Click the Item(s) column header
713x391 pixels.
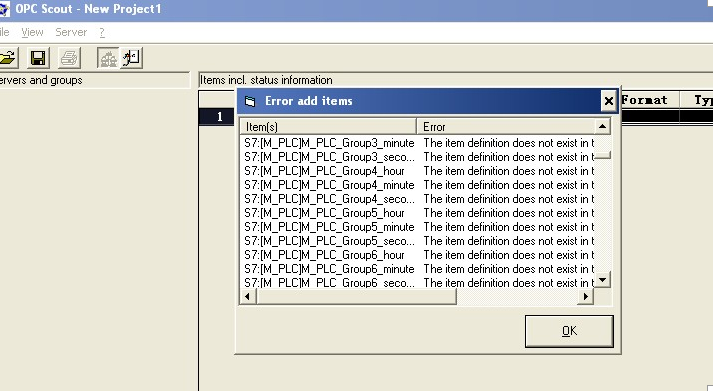click(328, 126)
